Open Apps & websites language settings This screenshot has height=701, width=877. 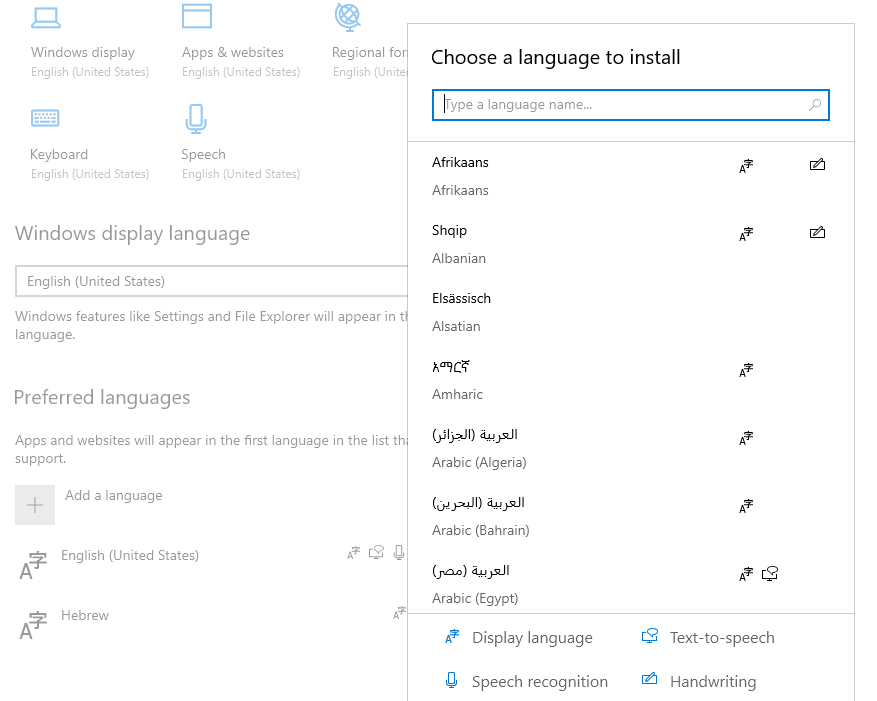click(x=232, y=52)
